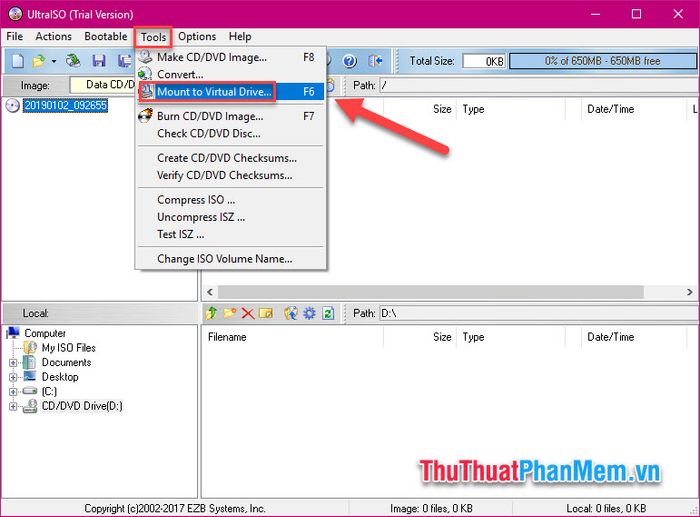
Task: Open the Actions menu
Action: coord(54,36)
